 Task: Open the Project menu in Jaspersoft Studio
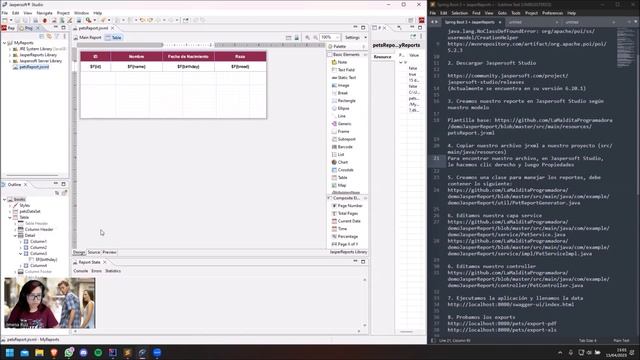coord(63,13)
